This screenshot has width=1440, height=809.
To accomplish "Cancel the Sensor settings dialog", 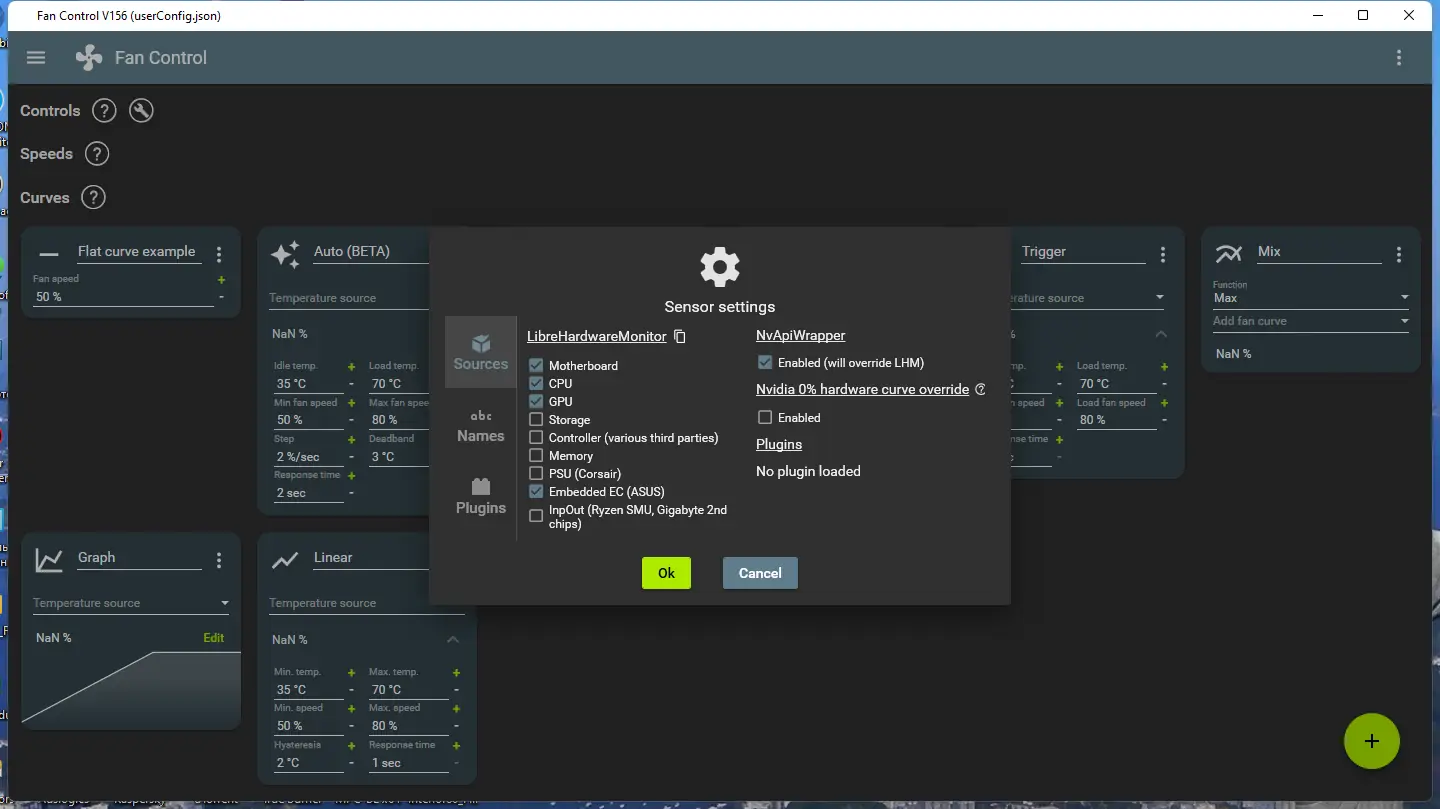I will click(760, 573).
